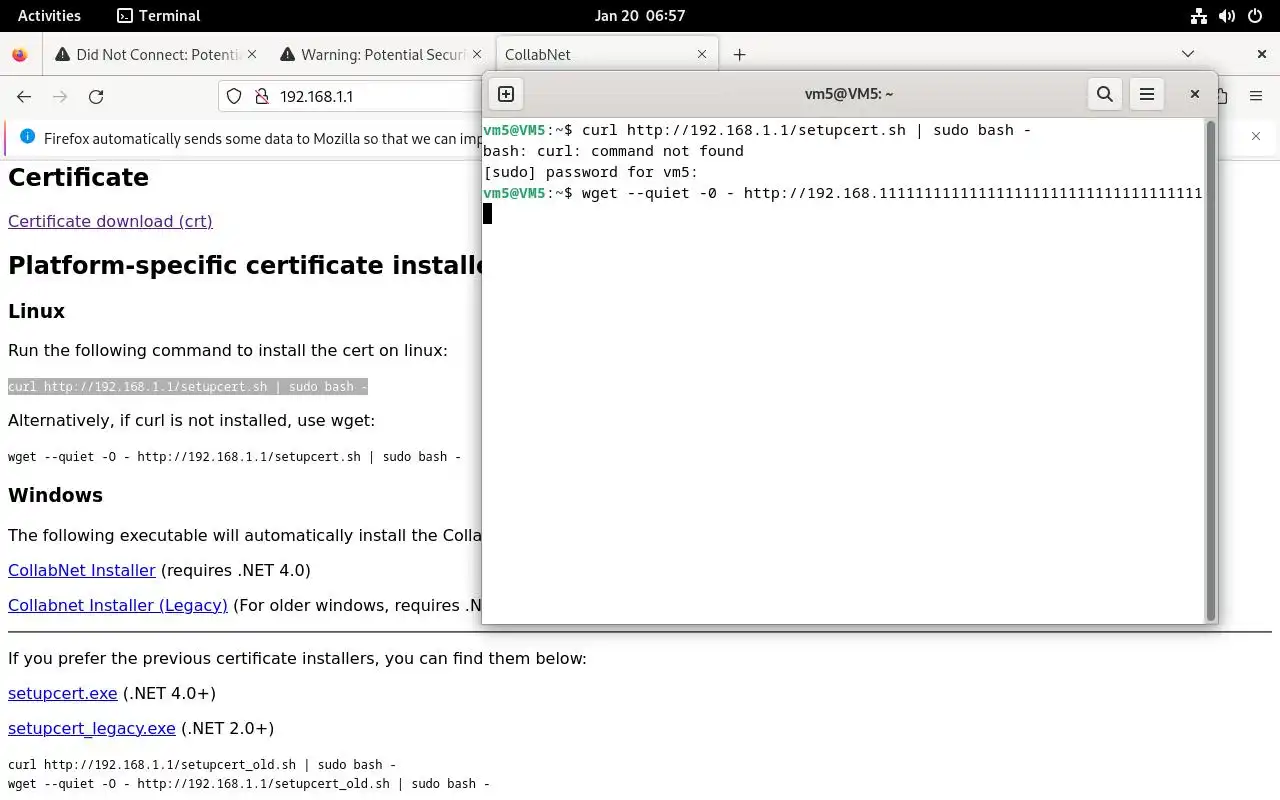The width and height of the screenshot is (1280, 800).
Task: Expand the list all tabs chevron
Action: tap(1188, 54)
